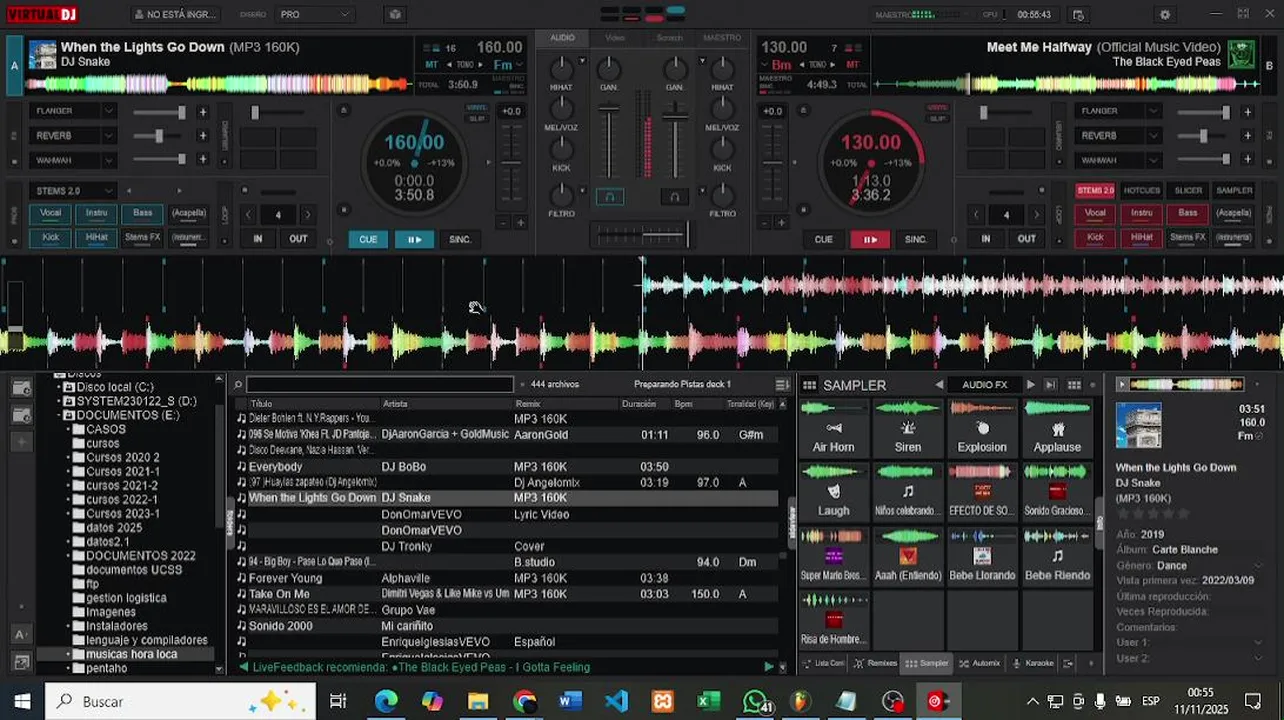This screenshot has height=720, width=1284.
Task: Toggle SLIP mode on left deck
Action: [x=477, y=119]
